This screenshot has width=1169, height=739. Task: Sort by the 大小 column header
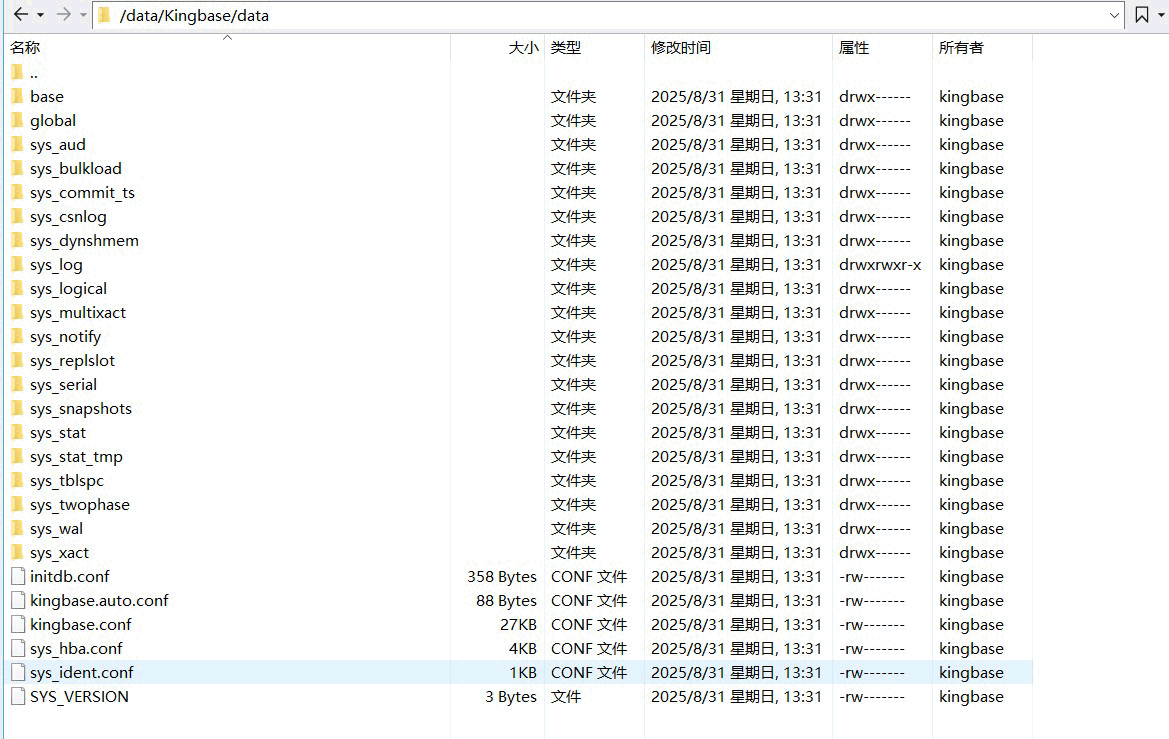point(523,48)
